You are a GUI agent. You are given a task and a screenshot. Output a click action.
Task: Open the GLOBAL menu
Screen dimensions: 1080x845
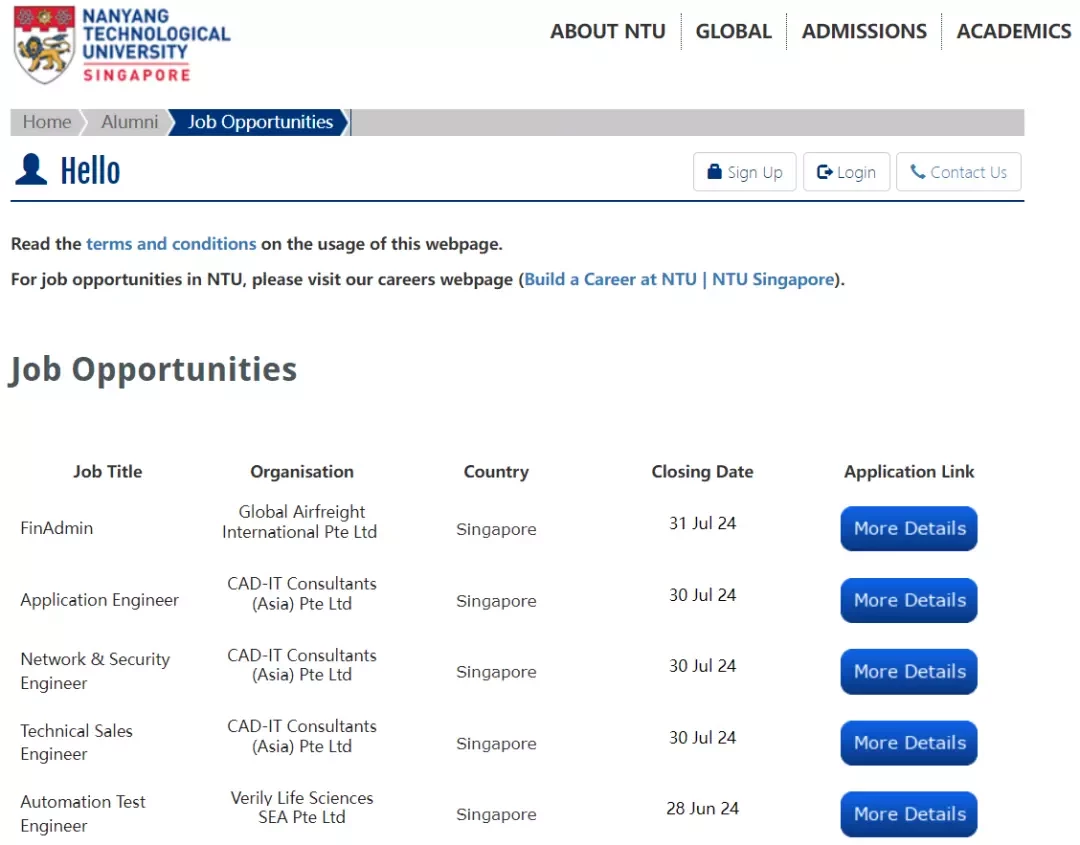coord(734,31)
